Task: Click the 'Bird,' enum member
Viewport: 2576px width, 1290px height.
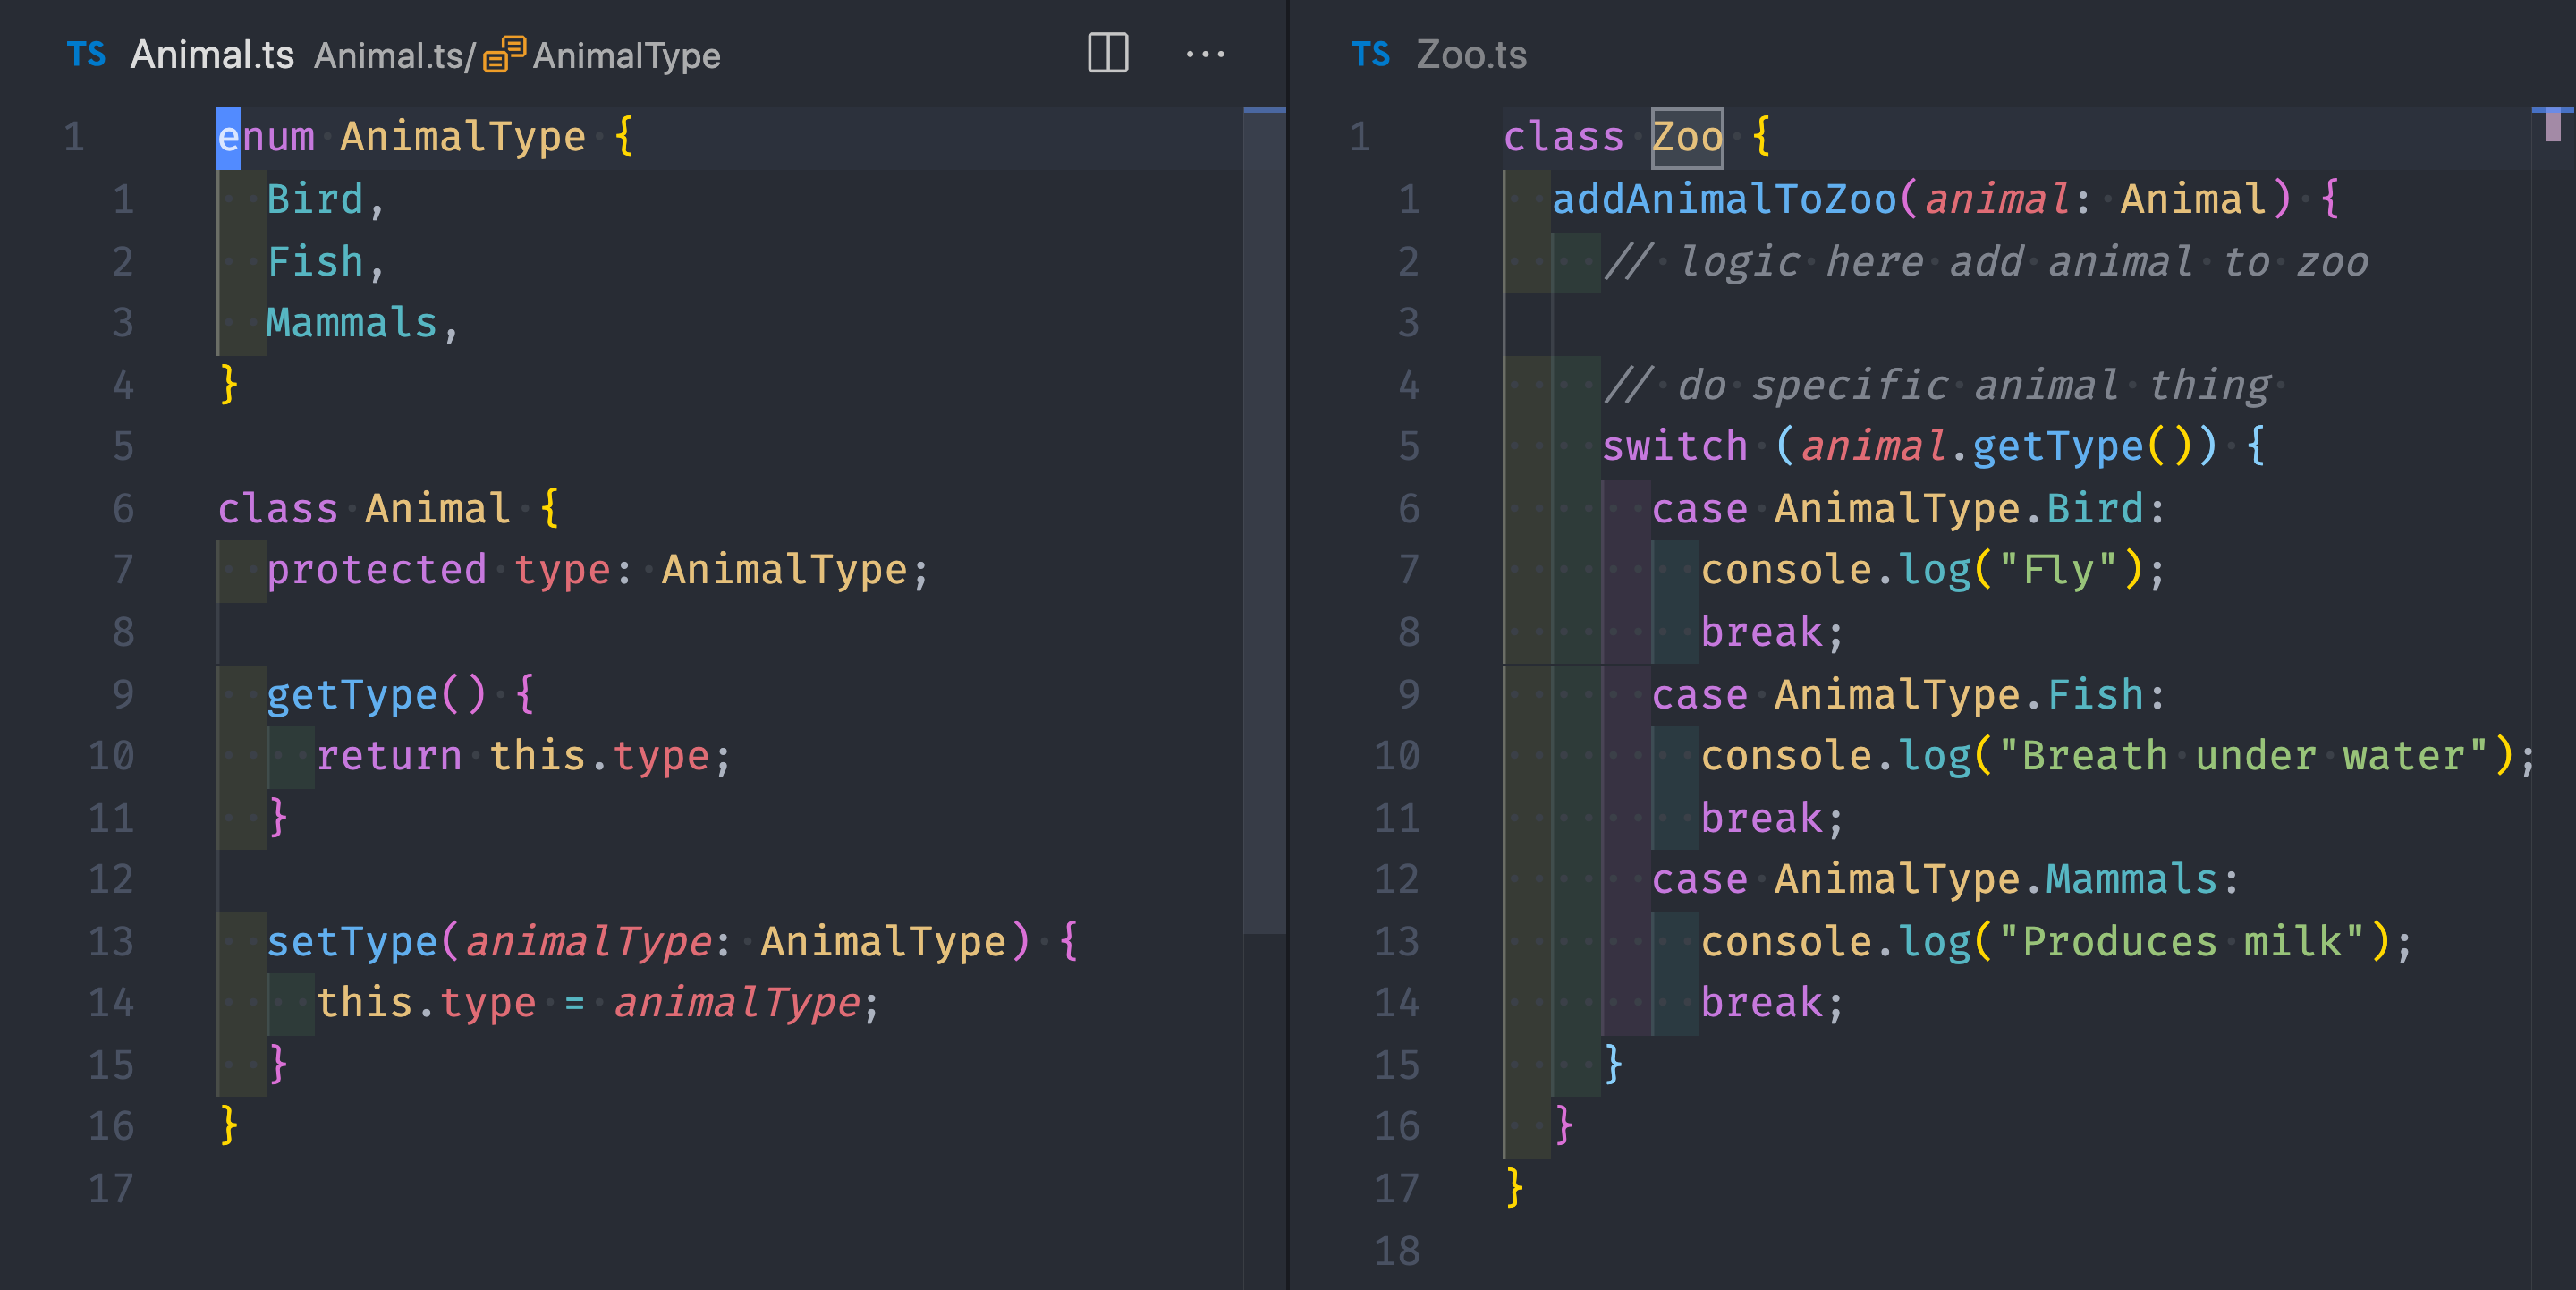Action: [x=326, y=200]
